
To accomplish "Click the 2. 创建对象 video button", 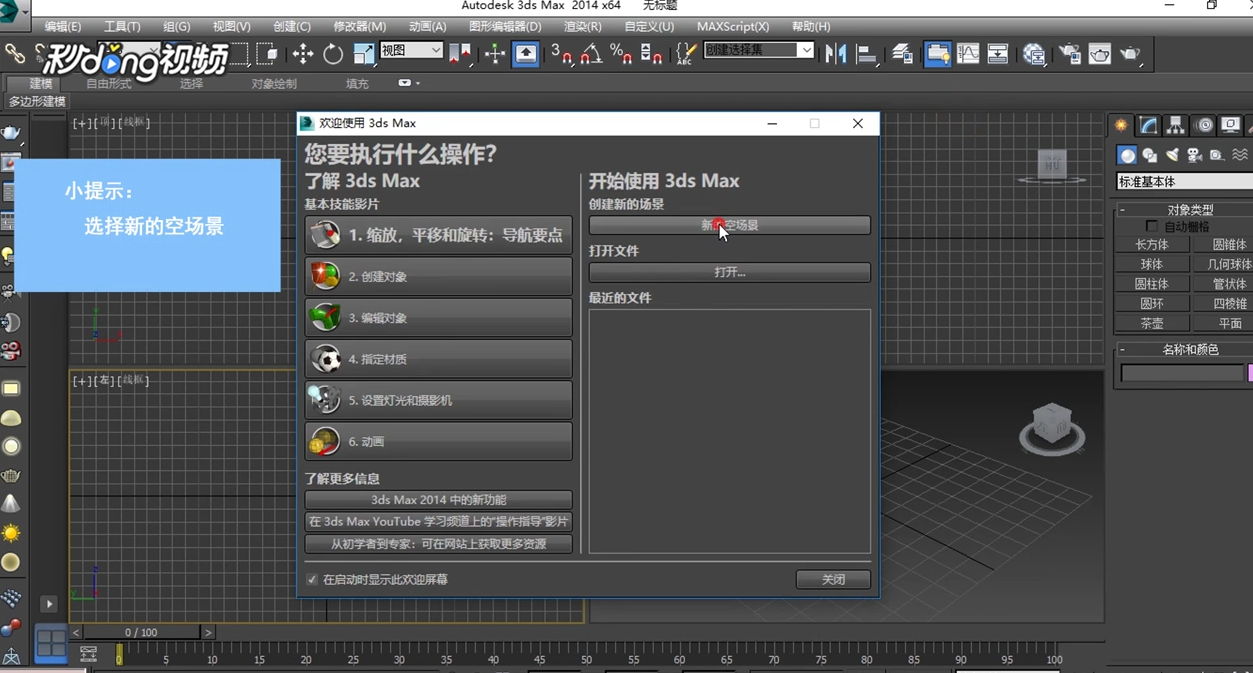I will [x=439, y=276].
